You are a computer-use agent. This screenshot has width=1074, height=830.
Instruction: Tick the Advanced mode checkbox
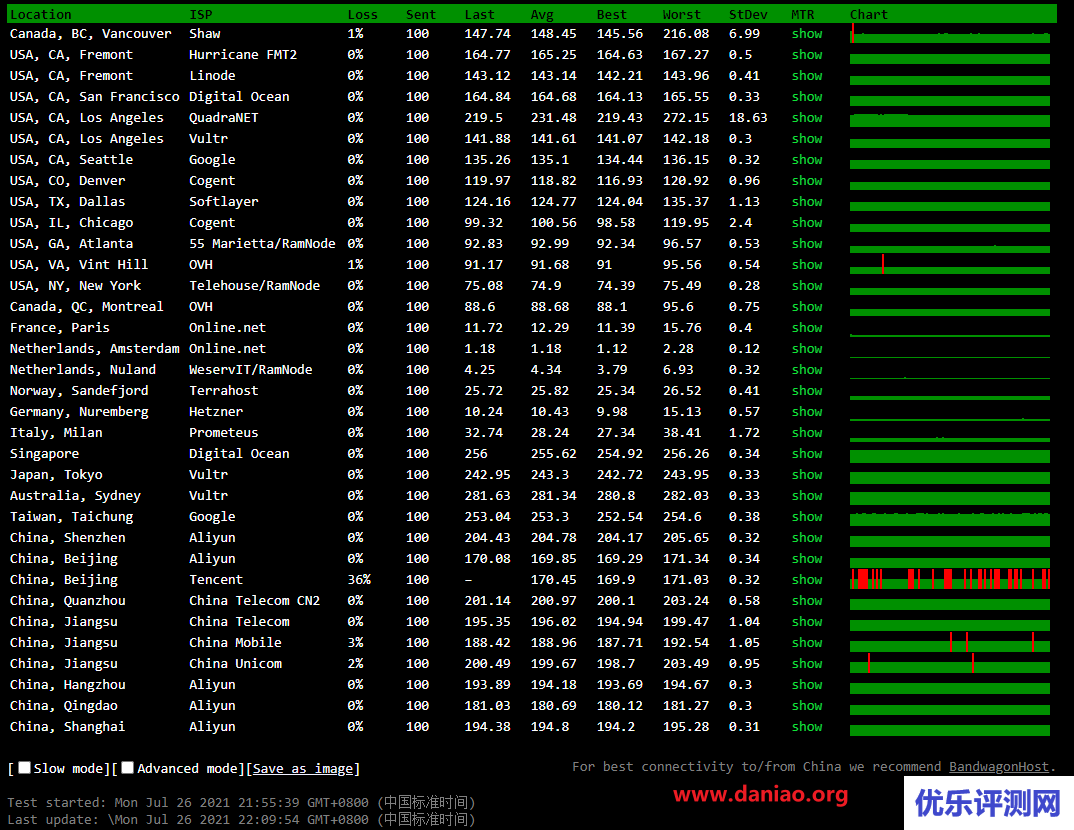point(127,768)
